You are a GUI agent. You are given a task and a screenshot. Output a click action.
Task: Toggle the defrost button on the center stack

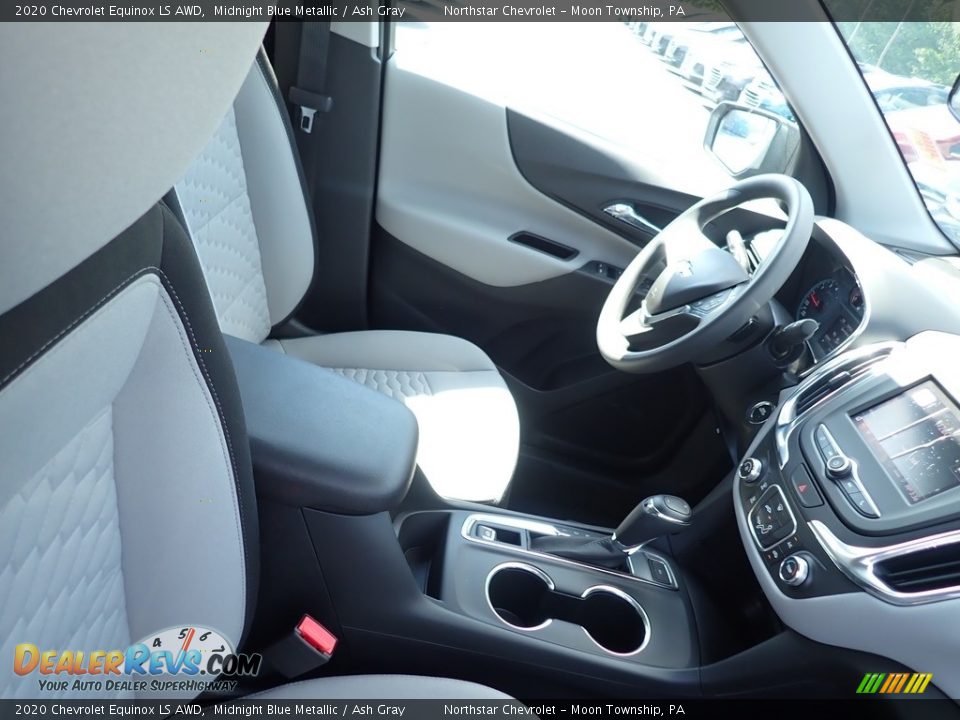[781, 507]
